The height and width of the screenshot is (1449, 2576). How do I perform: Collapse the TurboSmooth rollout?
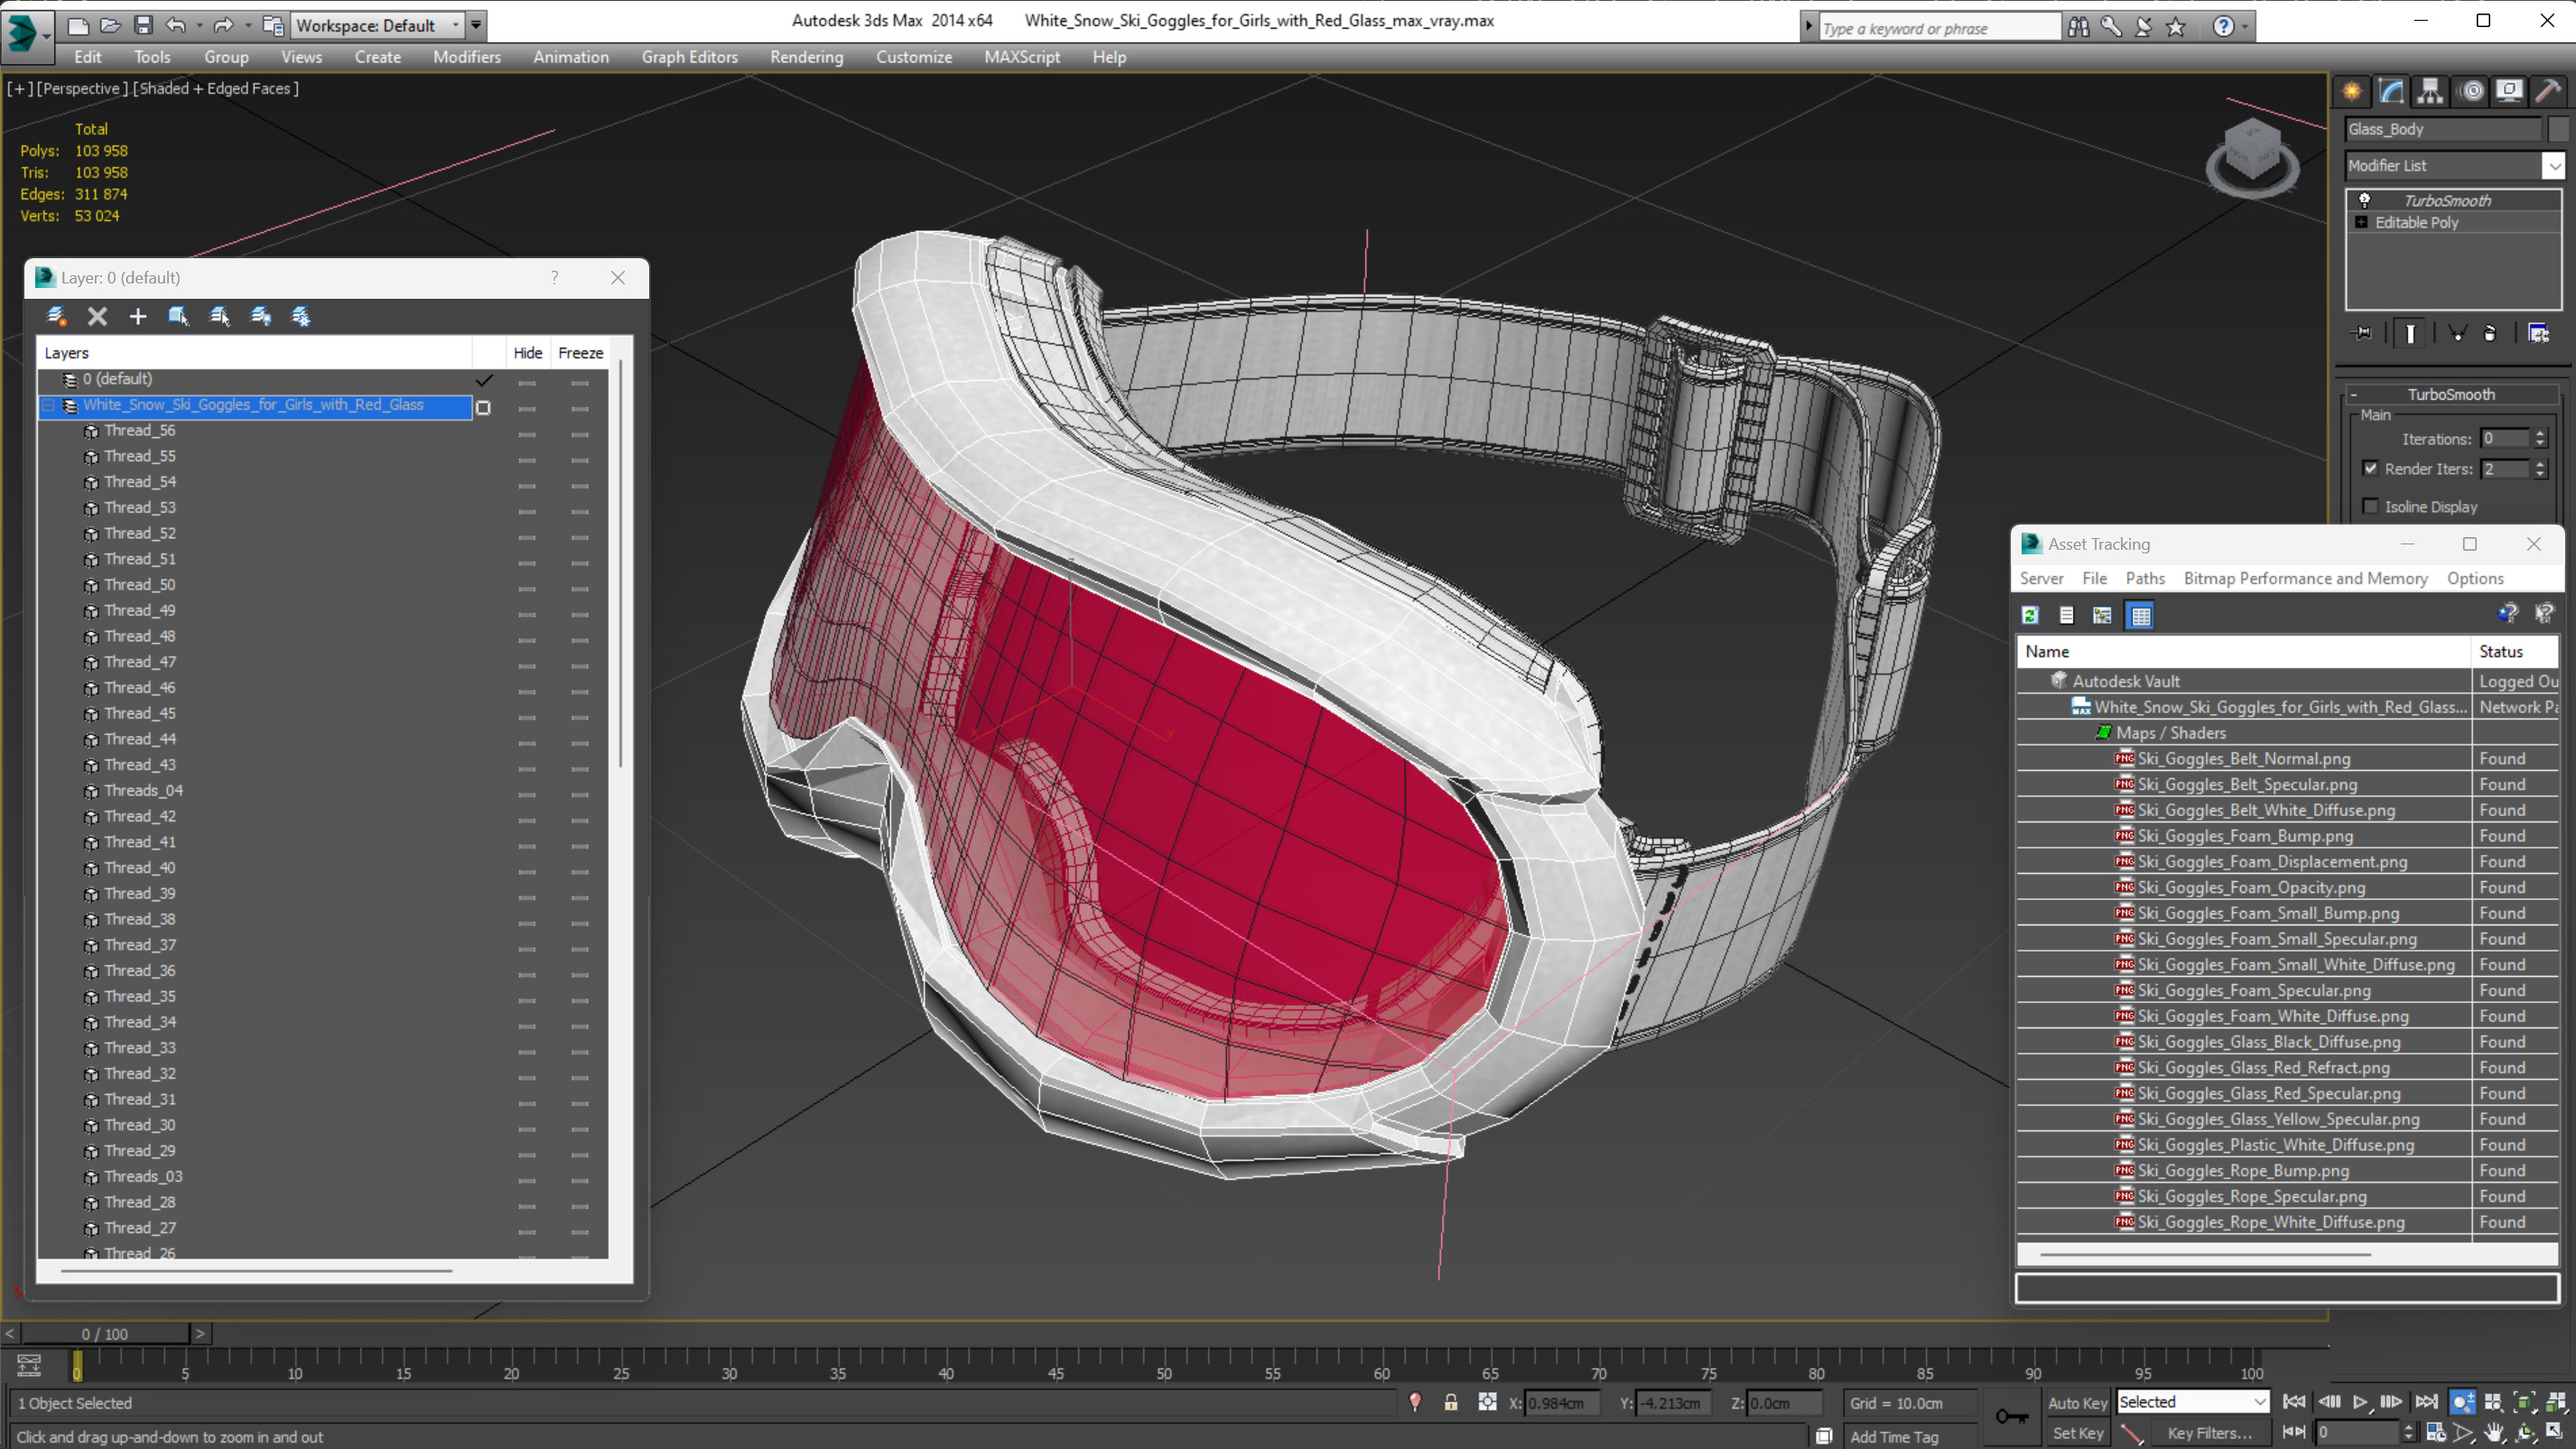2354,394
